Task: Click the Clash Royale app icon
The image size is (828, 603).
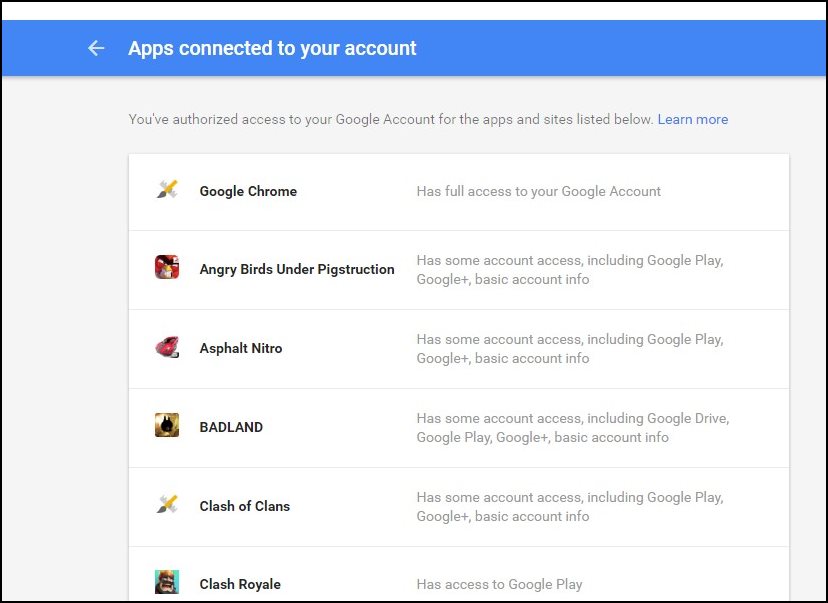Action: coord(167,582)
